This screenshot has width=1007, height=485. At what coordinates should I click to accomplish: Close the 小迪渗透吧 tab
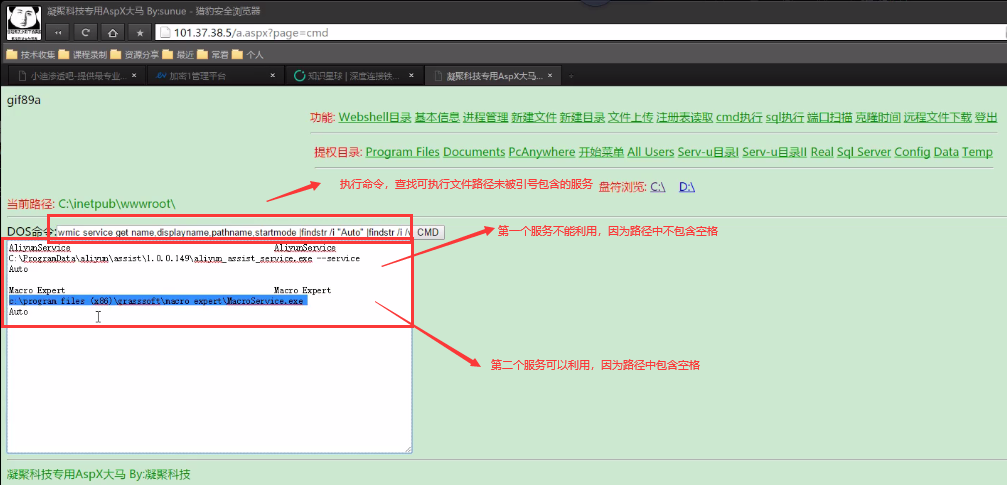click(x=135, y=76)
